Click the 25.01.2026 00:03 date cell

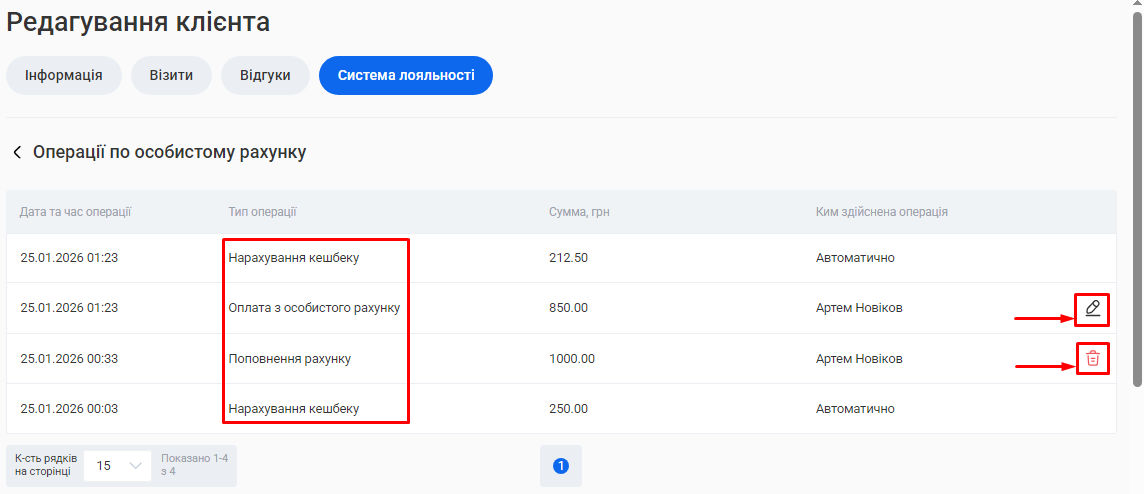69,408
